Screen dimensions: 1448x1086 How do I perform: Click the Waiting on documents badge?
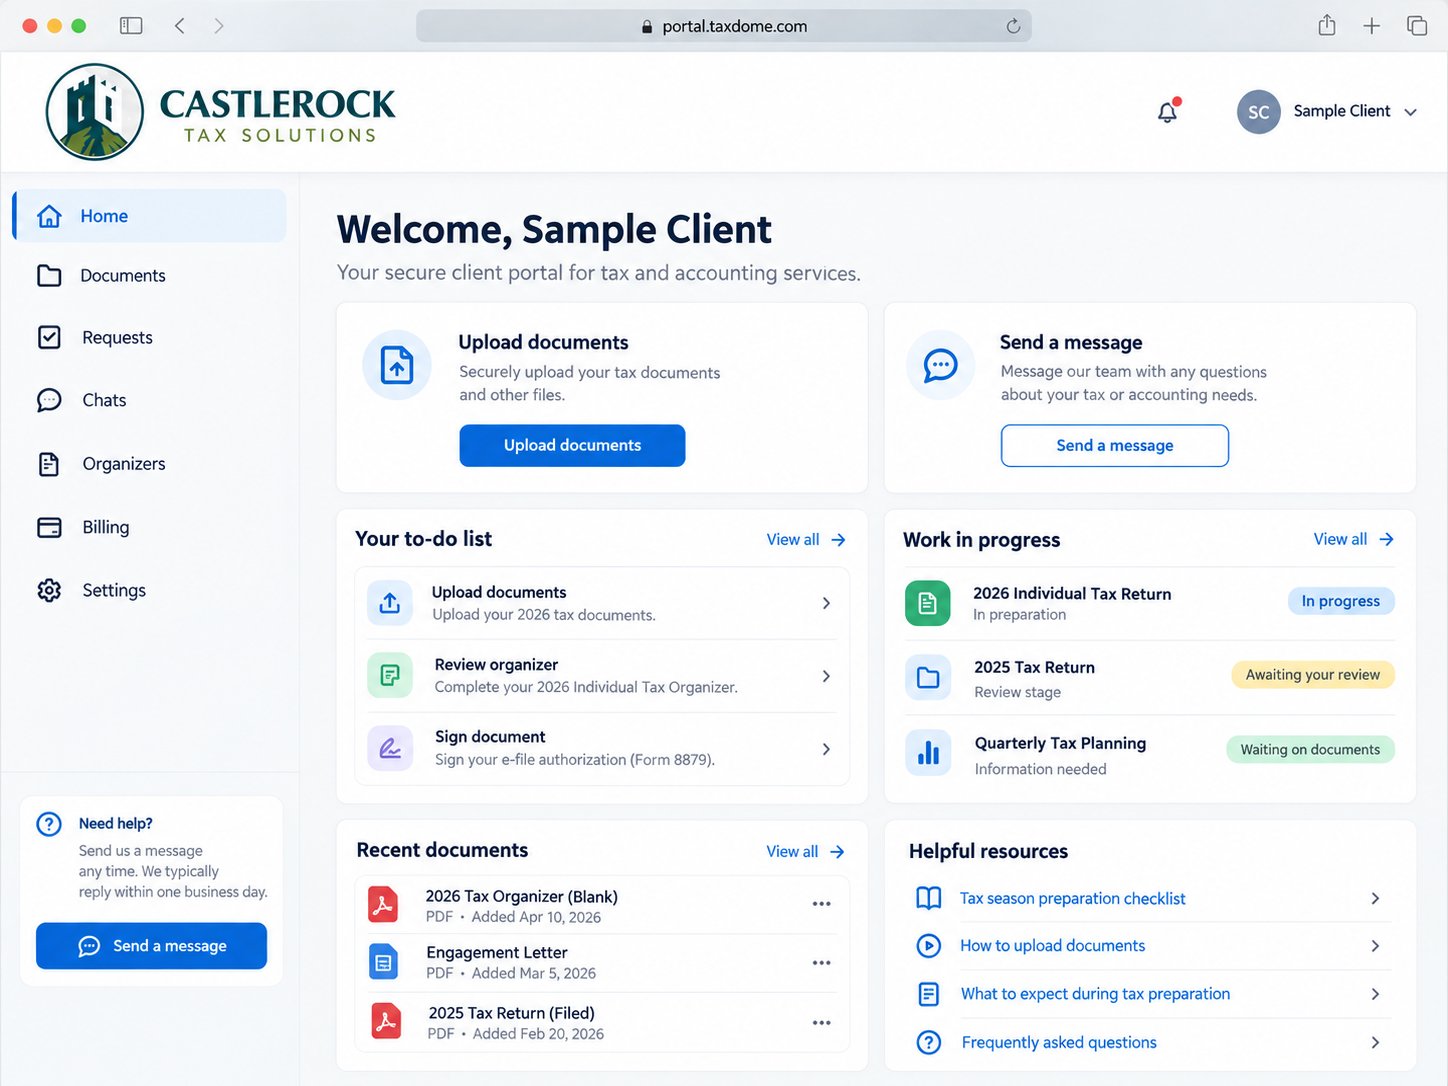(1310, 750)
